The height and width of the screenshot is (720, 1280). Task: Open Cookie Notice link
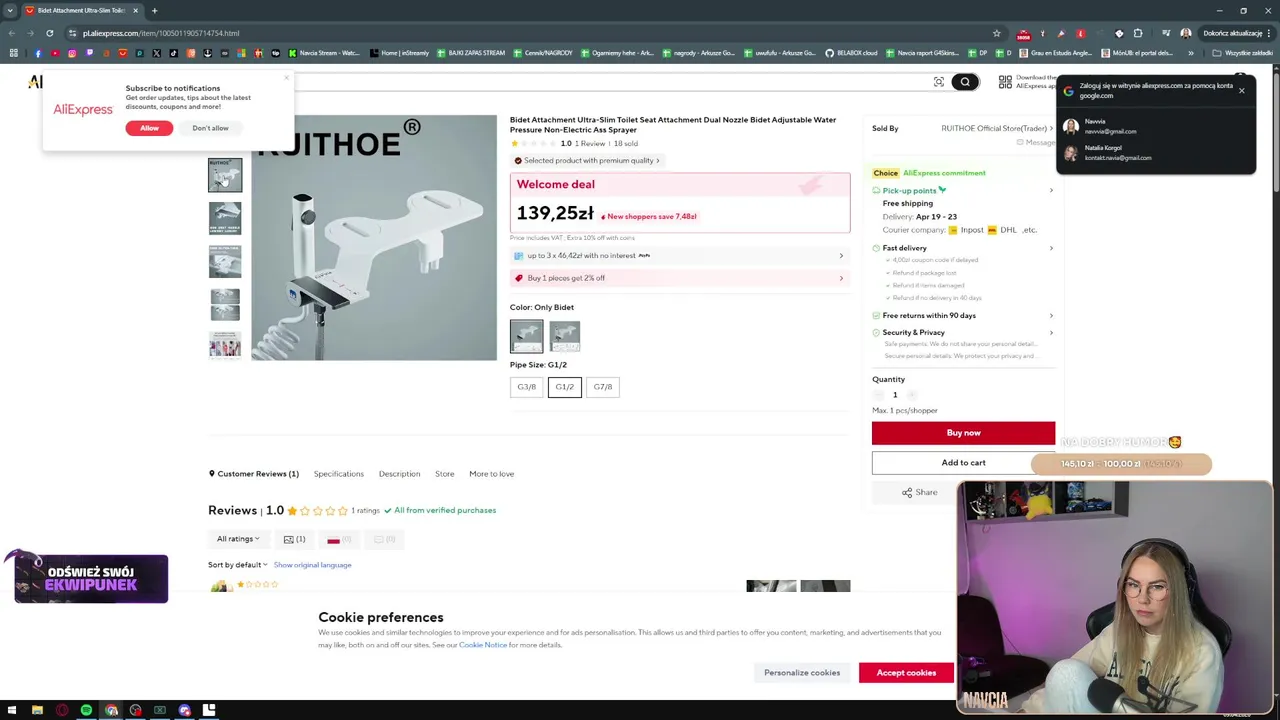coord(483,645)
